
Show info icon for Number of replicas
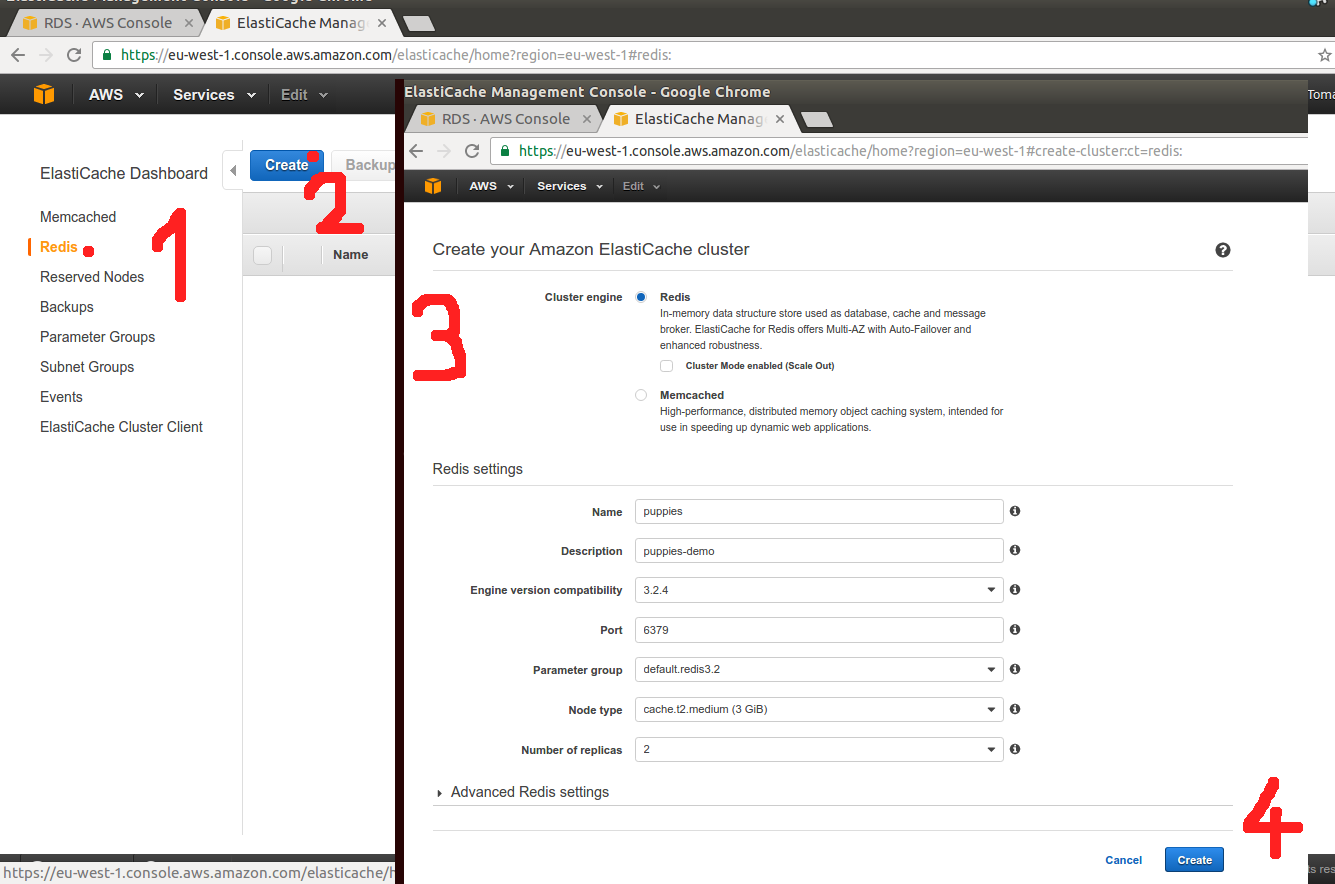1015,749
